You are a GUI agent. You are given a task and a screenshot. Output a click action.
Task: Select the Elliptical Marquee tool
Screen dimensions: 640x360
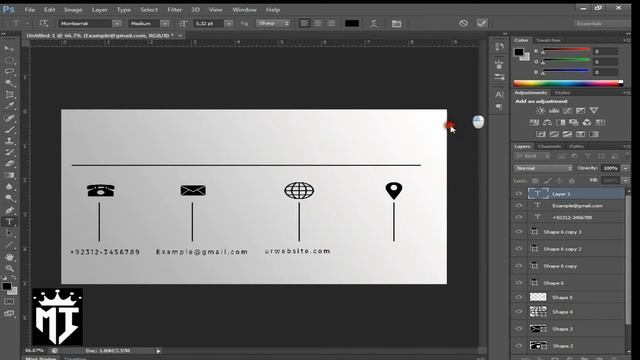pyautogui.click(x=9, y=60)
